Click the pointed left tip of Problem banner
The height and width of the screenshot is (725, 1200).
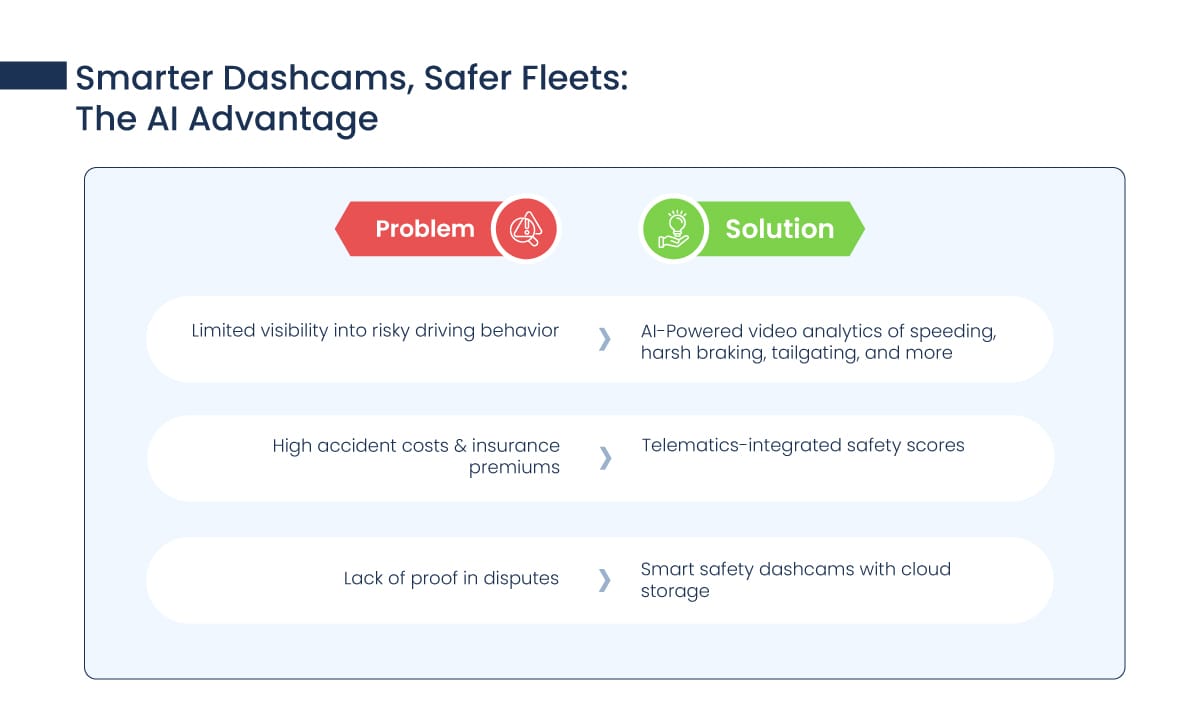(x=342, y=229)
